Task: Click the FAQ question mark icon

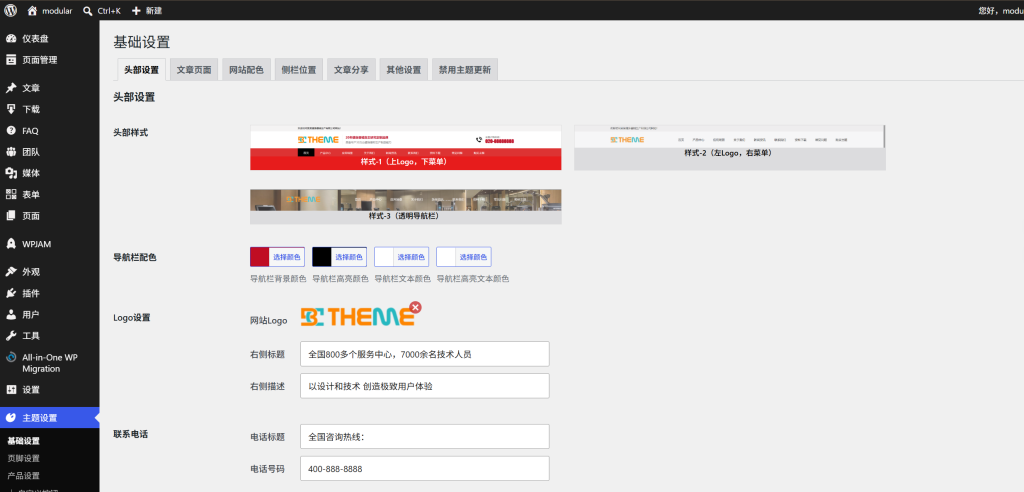Action: pos(11,131)
